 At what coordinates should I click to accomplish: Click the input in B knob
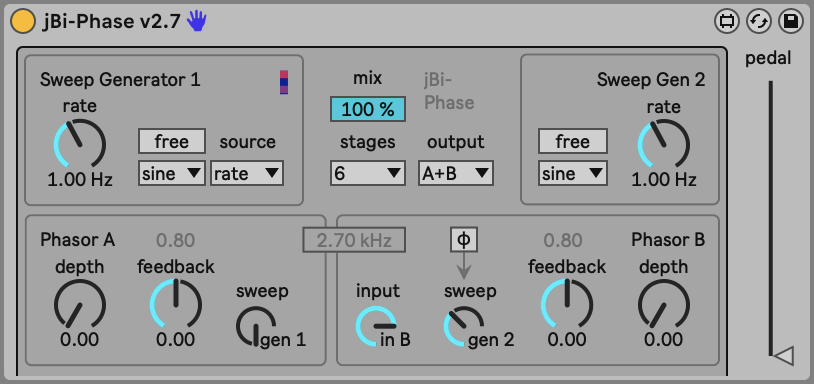(376, 326)
